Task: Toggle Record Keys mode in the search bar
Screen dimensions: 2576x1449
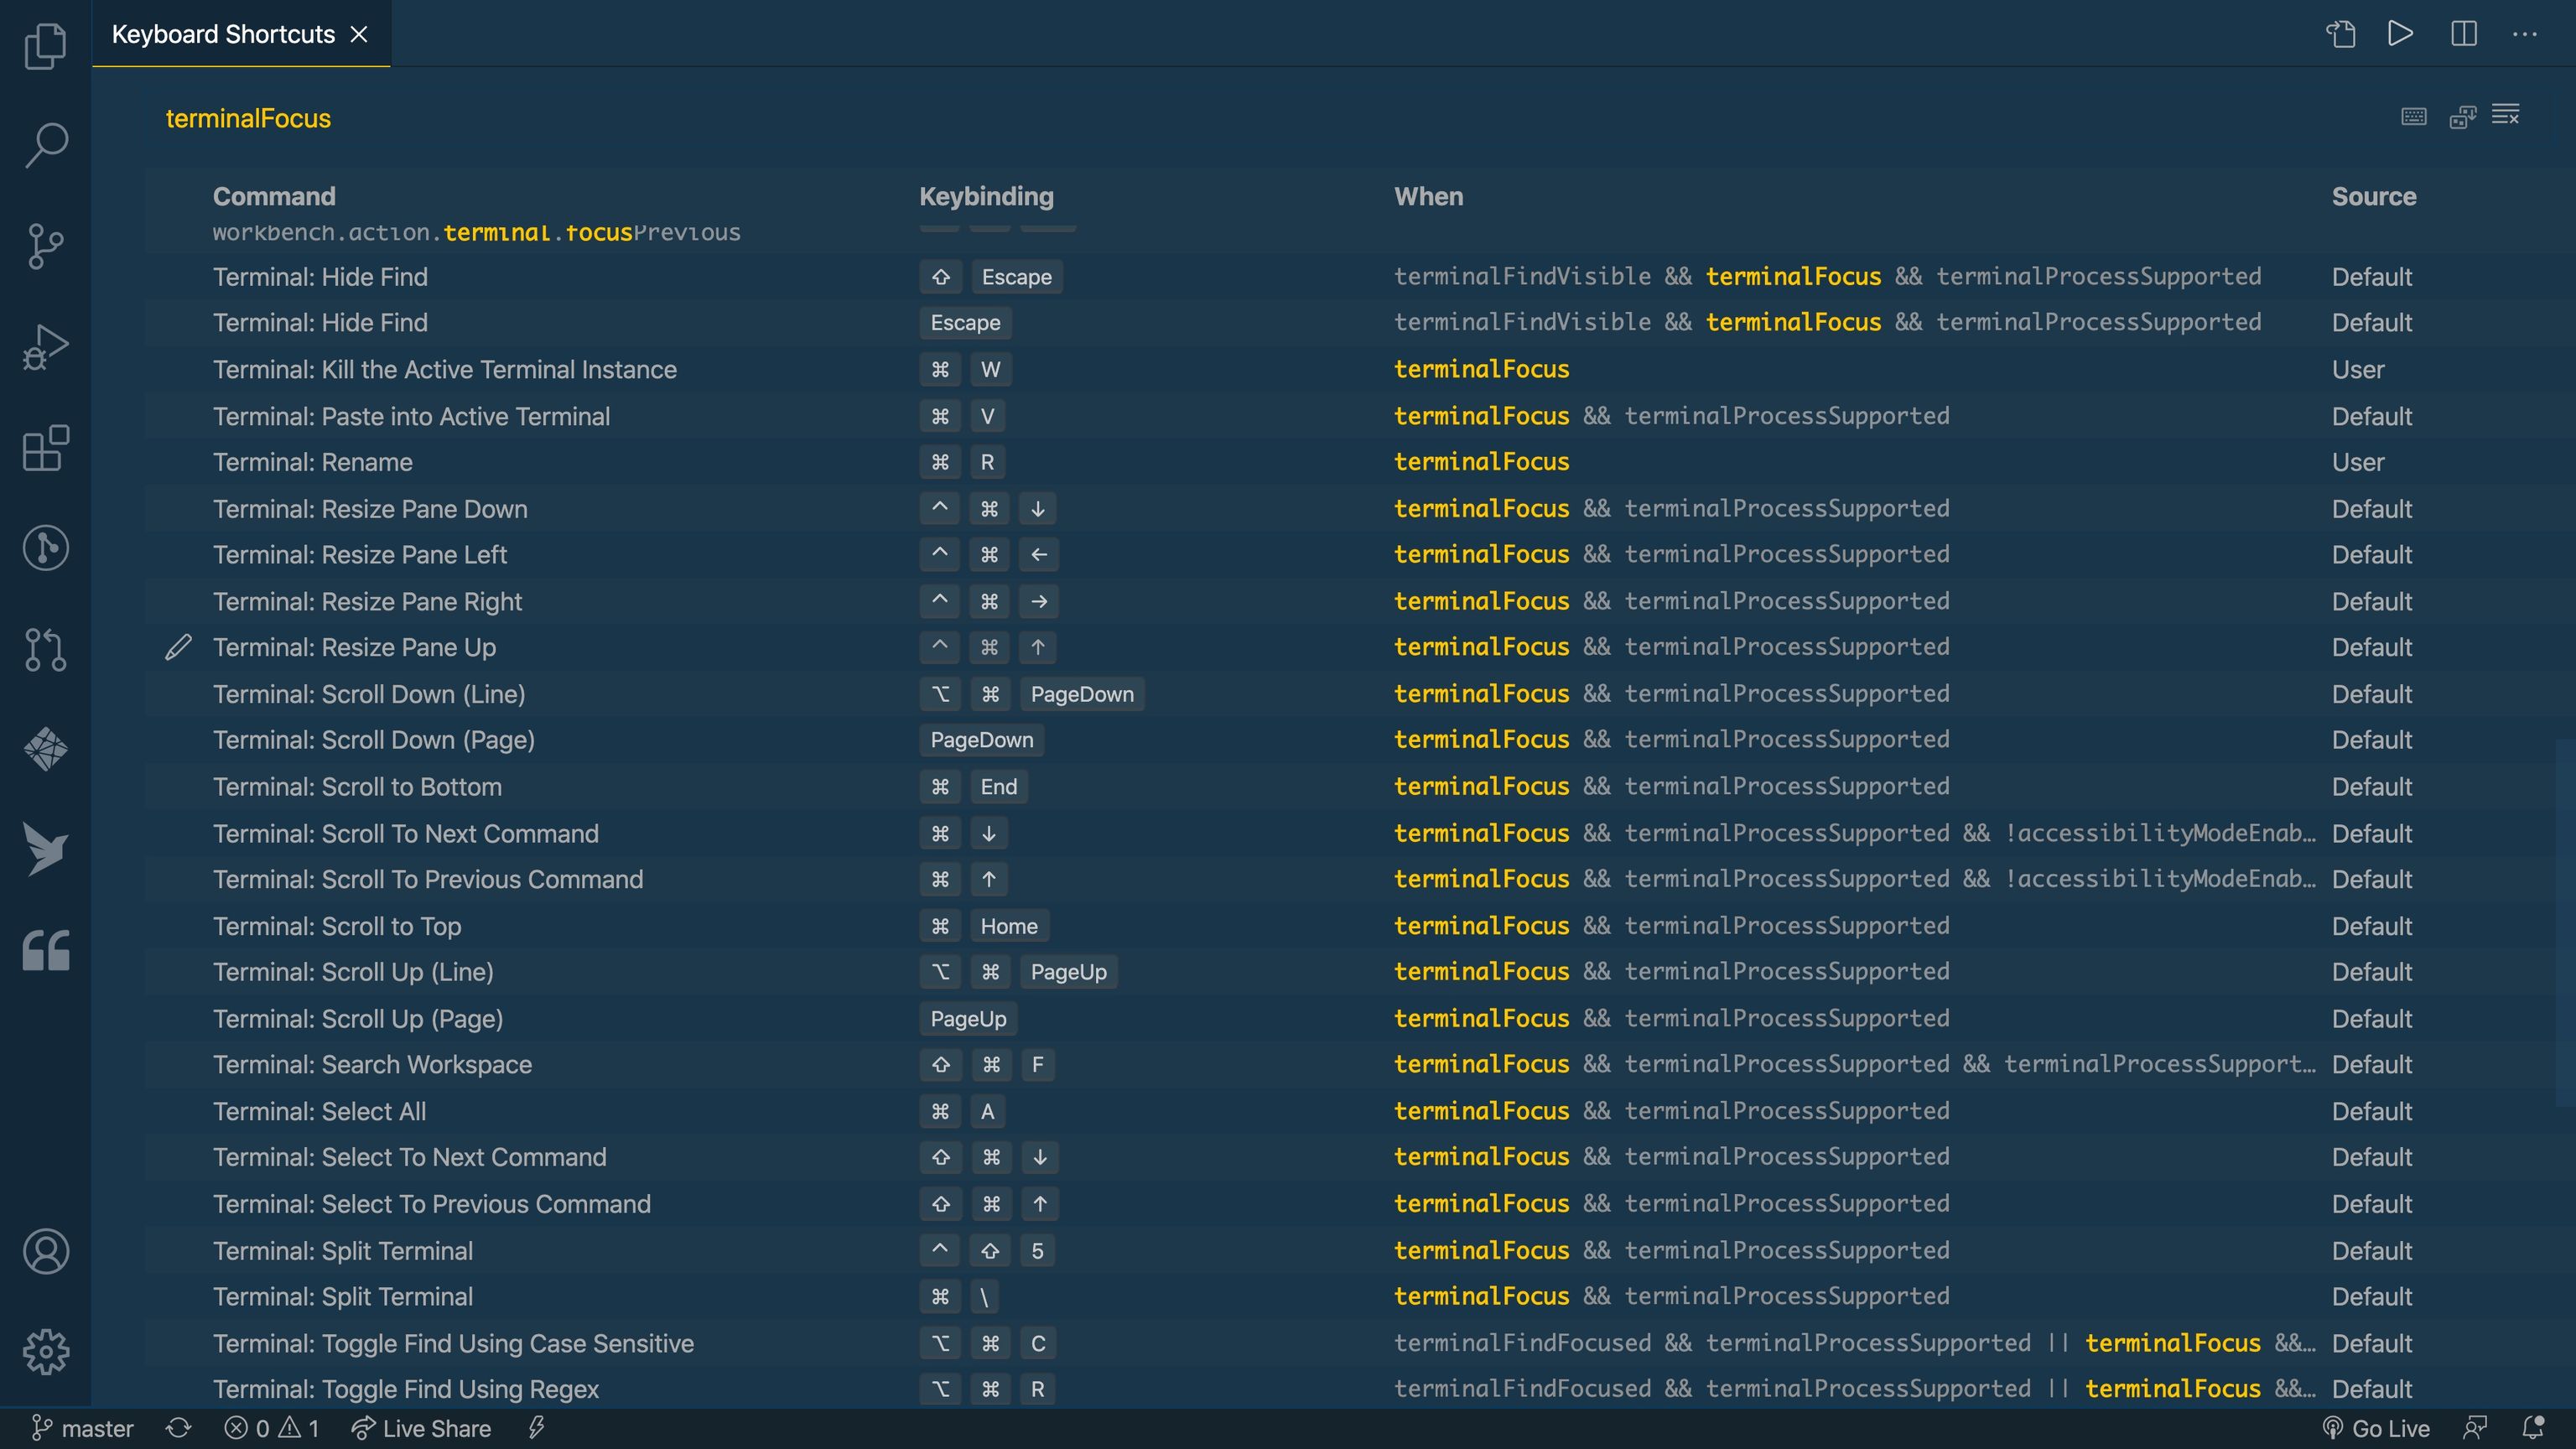Action: [2413, 117]
